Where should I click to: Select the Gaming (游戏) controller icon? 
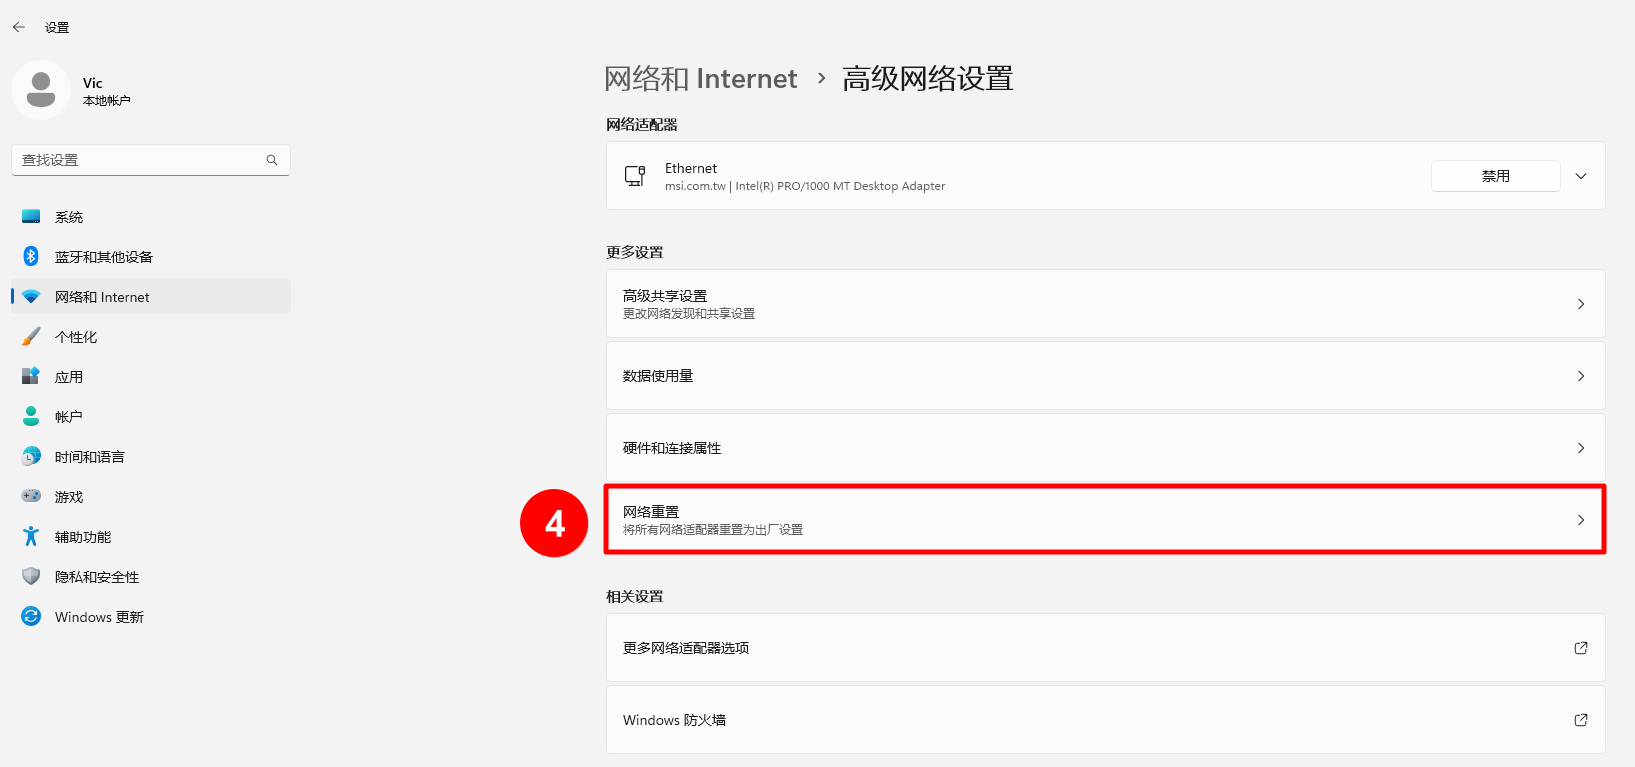(x=31, y=497)
